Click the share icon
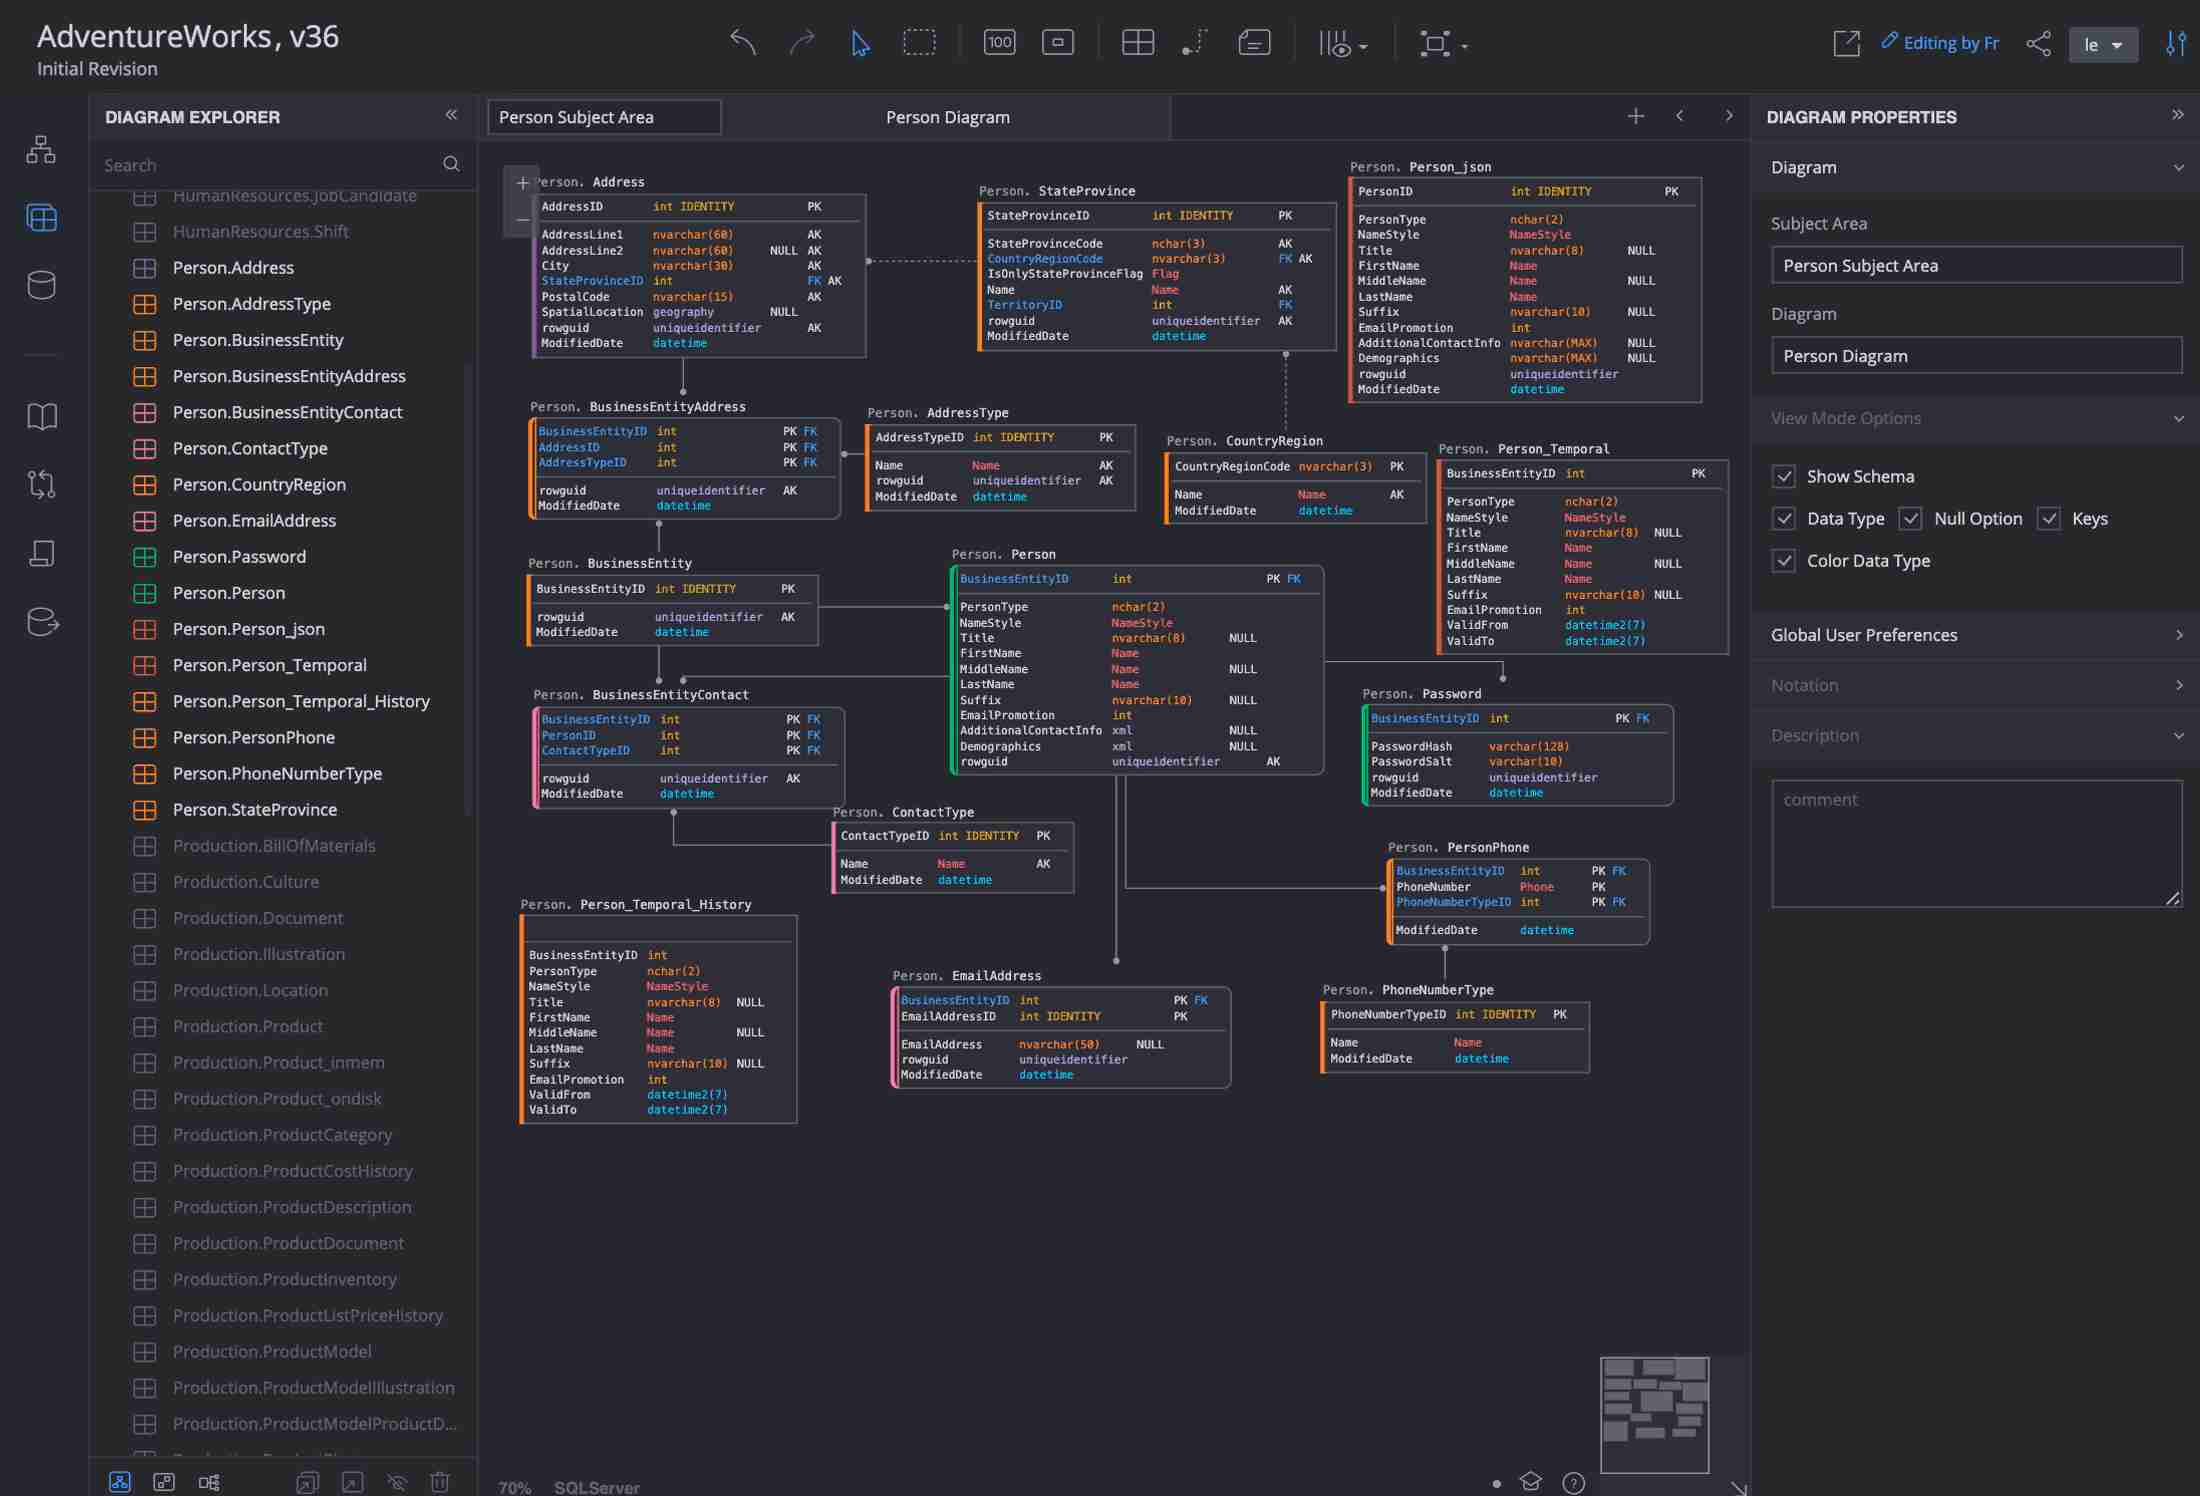2200x1496 pixels. coord(2038,43)
